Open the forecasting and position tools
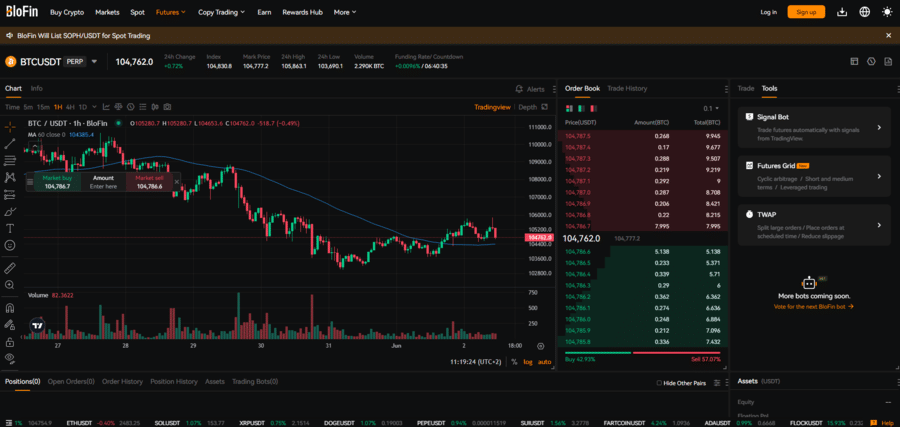 coord(10,195)
